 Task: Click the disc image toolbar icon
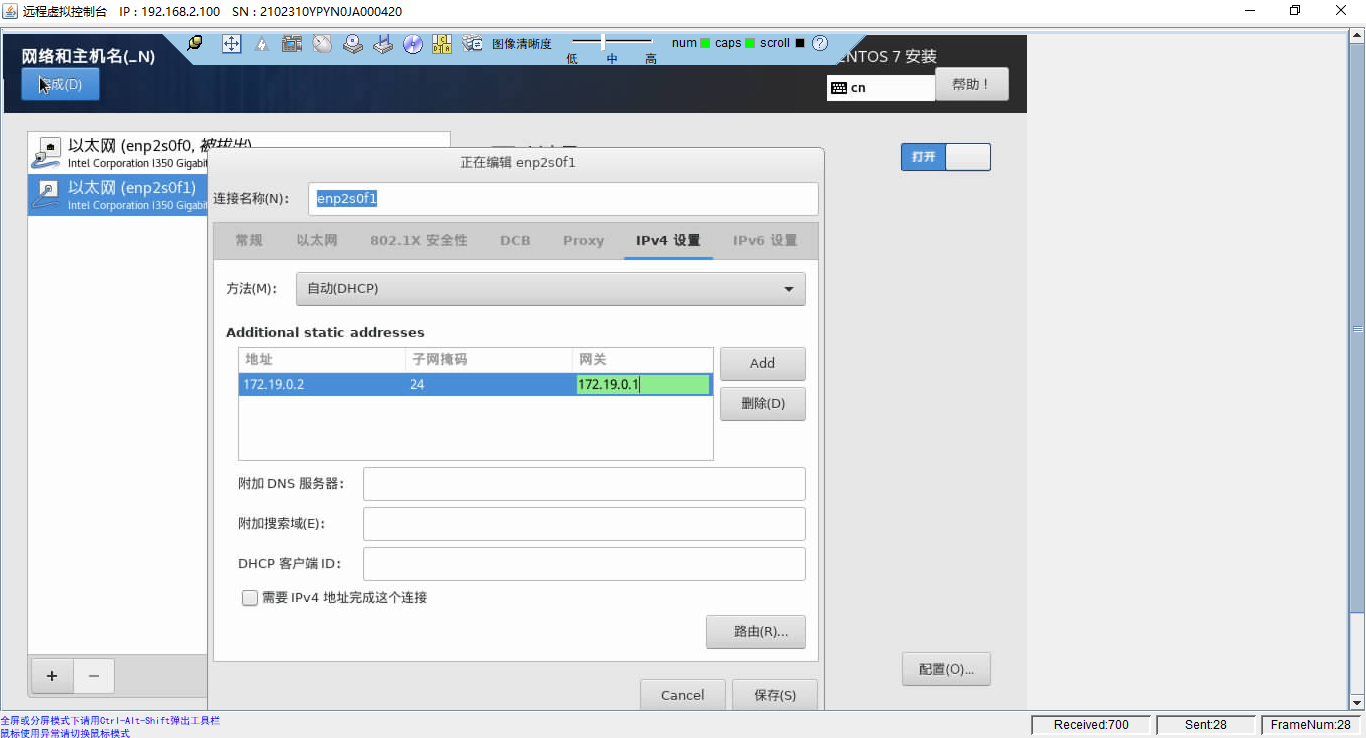point(413,44)
